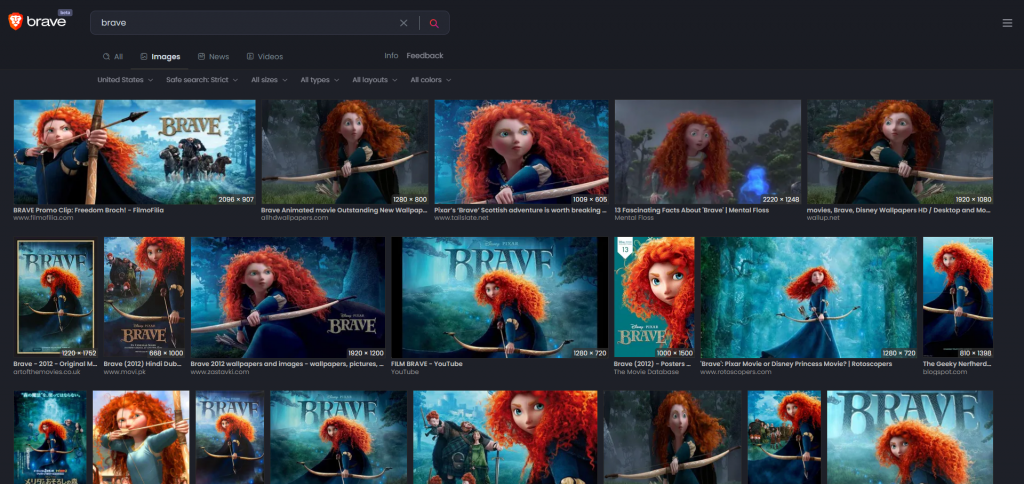Screen dimensions: 1024x484
Task: Open the hamburger menu
Action: click(x=1007, y=23)
